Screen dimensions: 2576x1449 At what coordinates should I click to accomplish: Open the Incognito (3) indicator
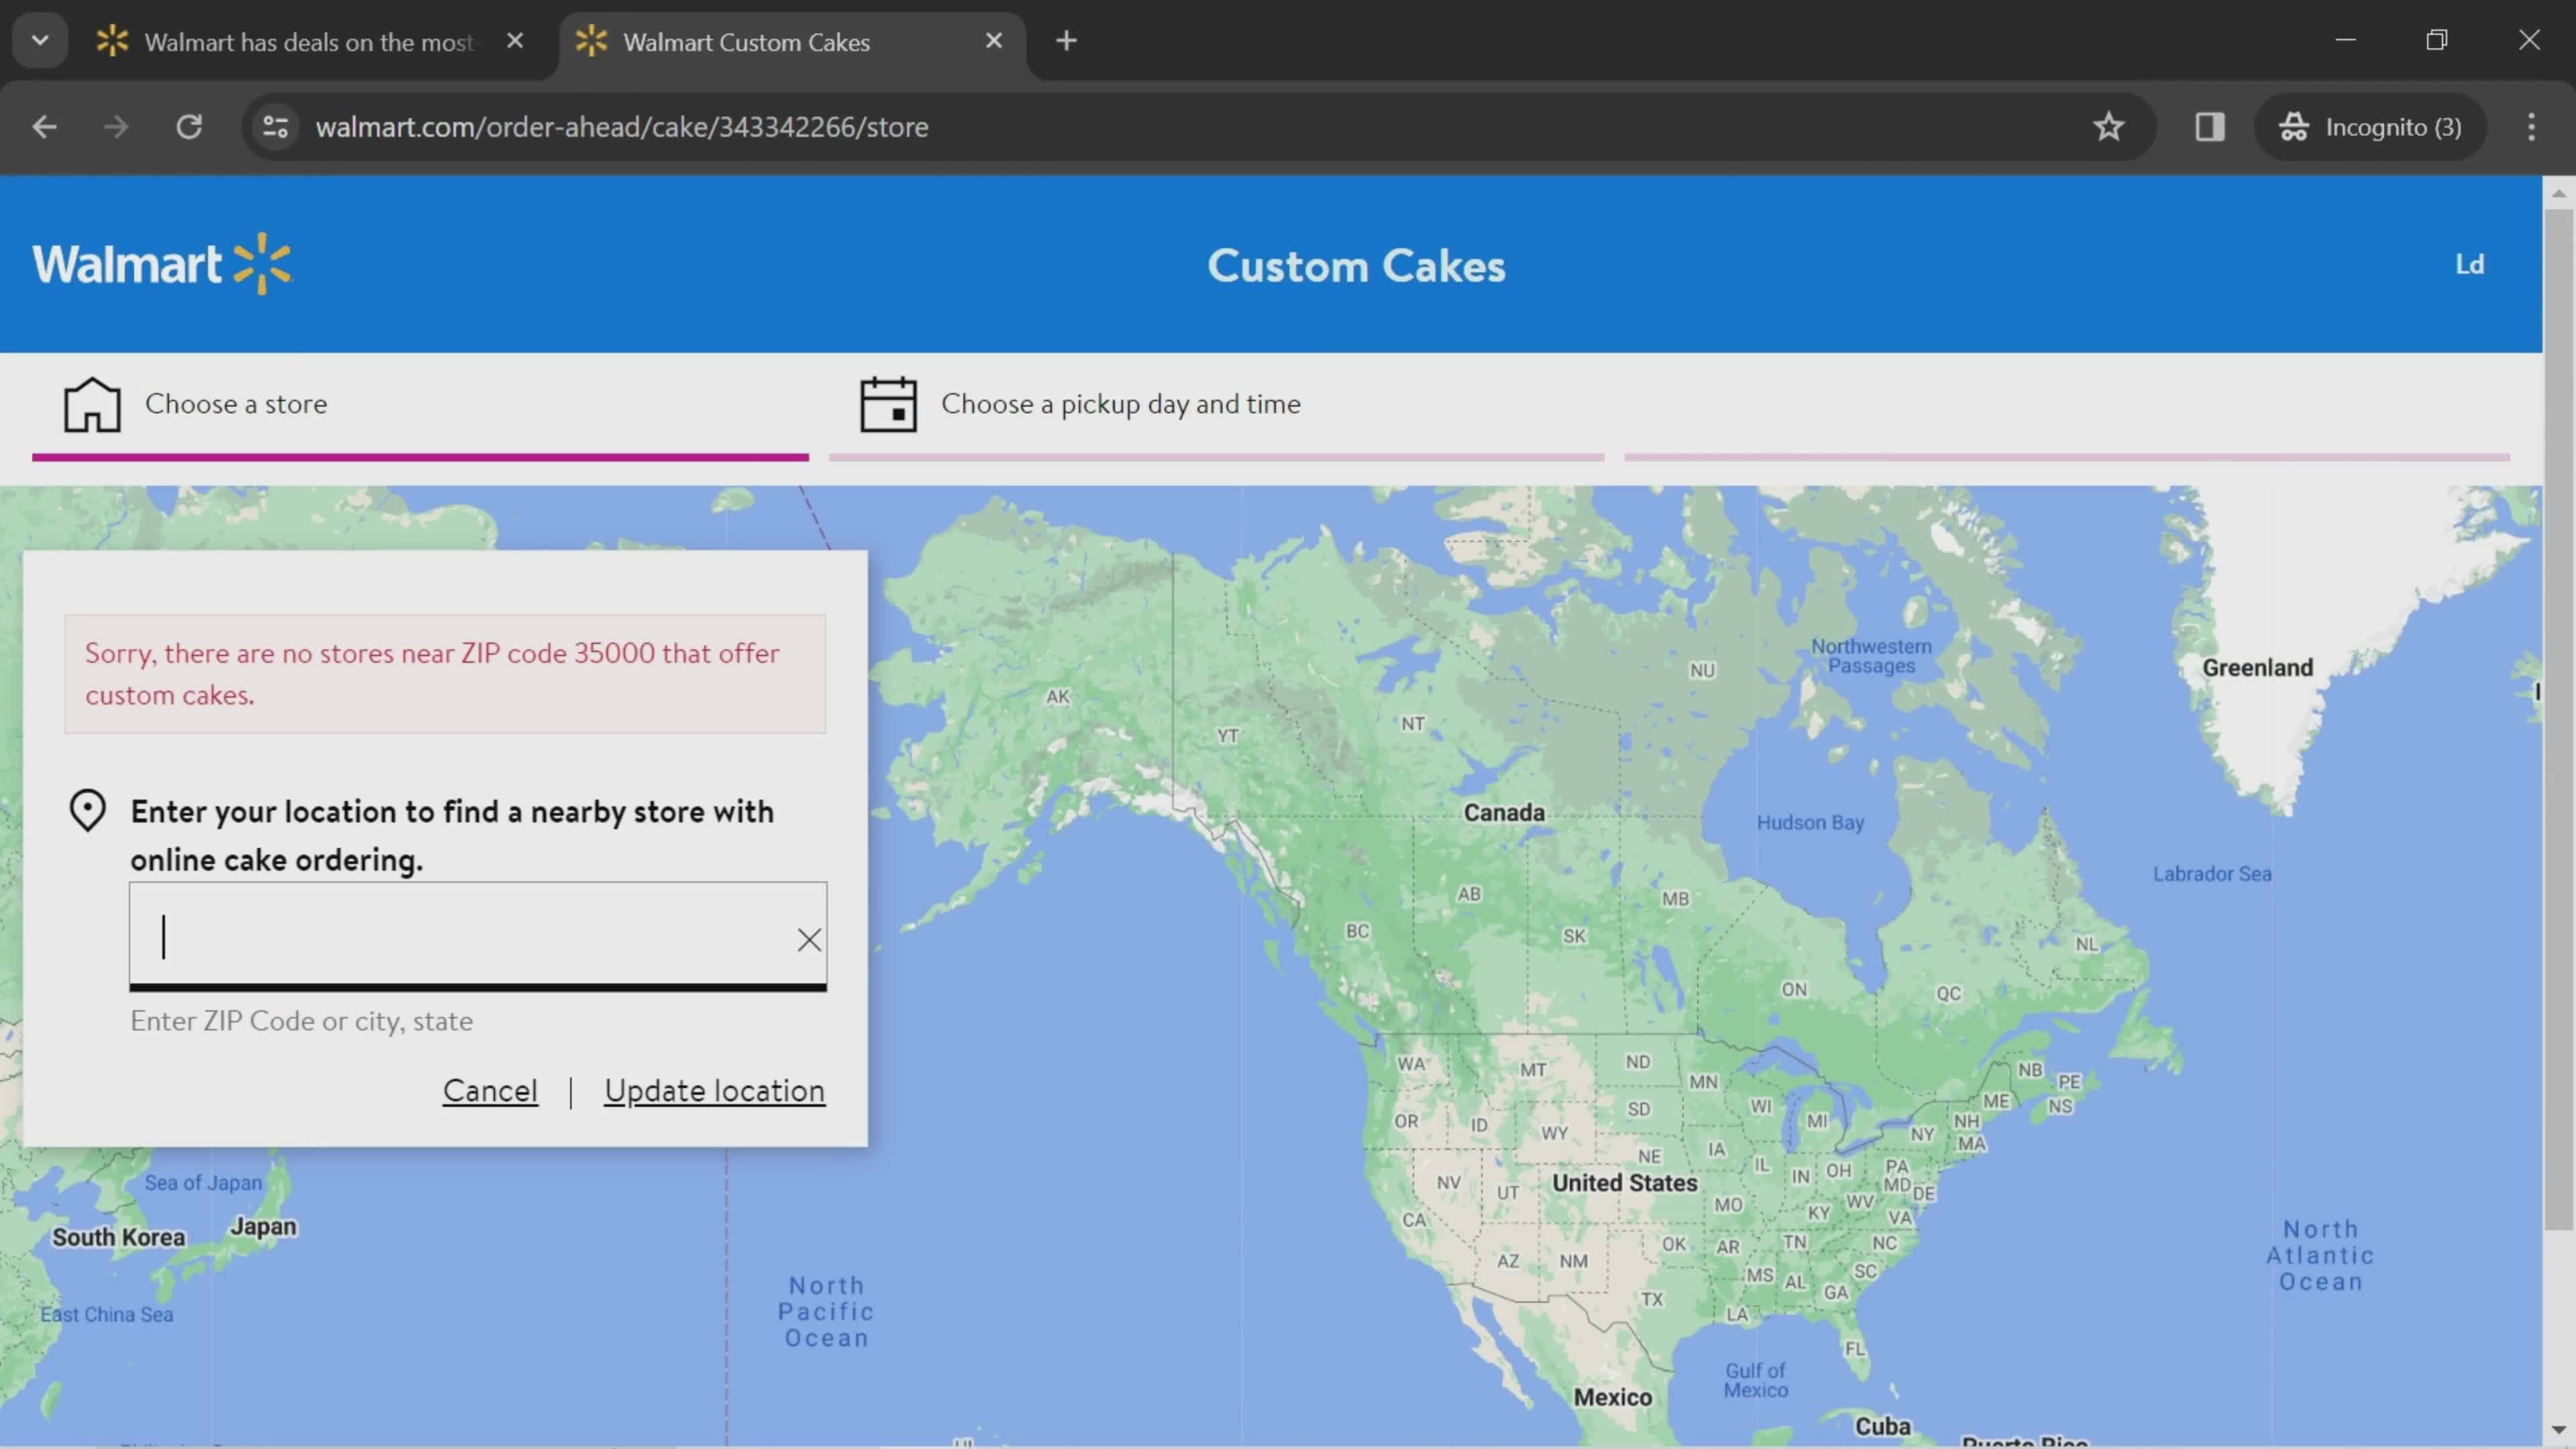tap(2370, 127)
